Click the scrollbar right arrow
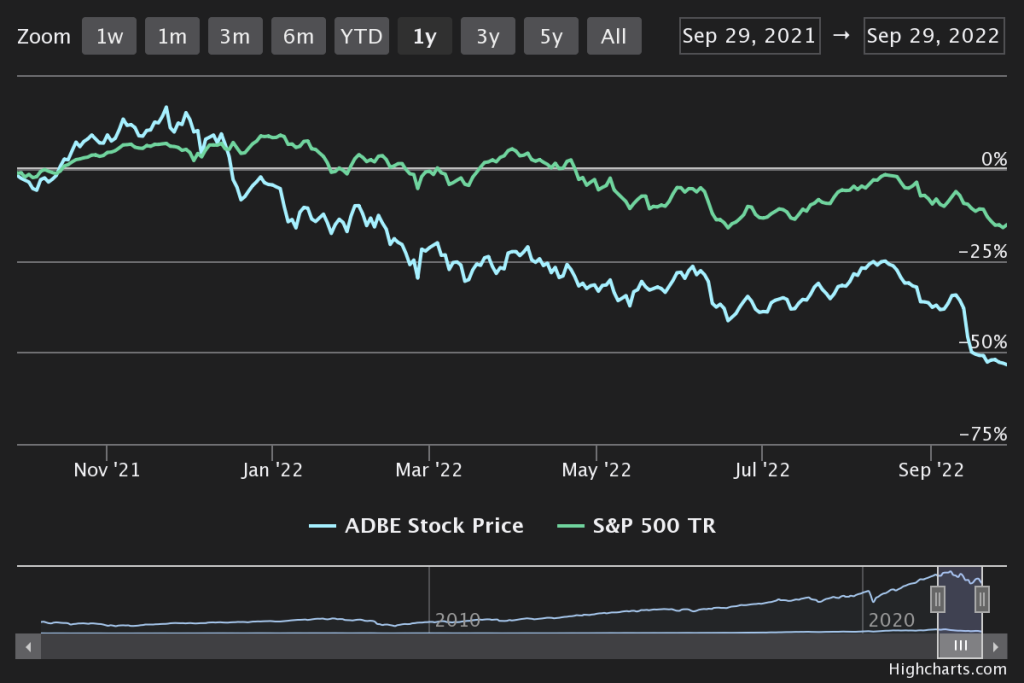1024x683 pixels. [x=996, y=646]
